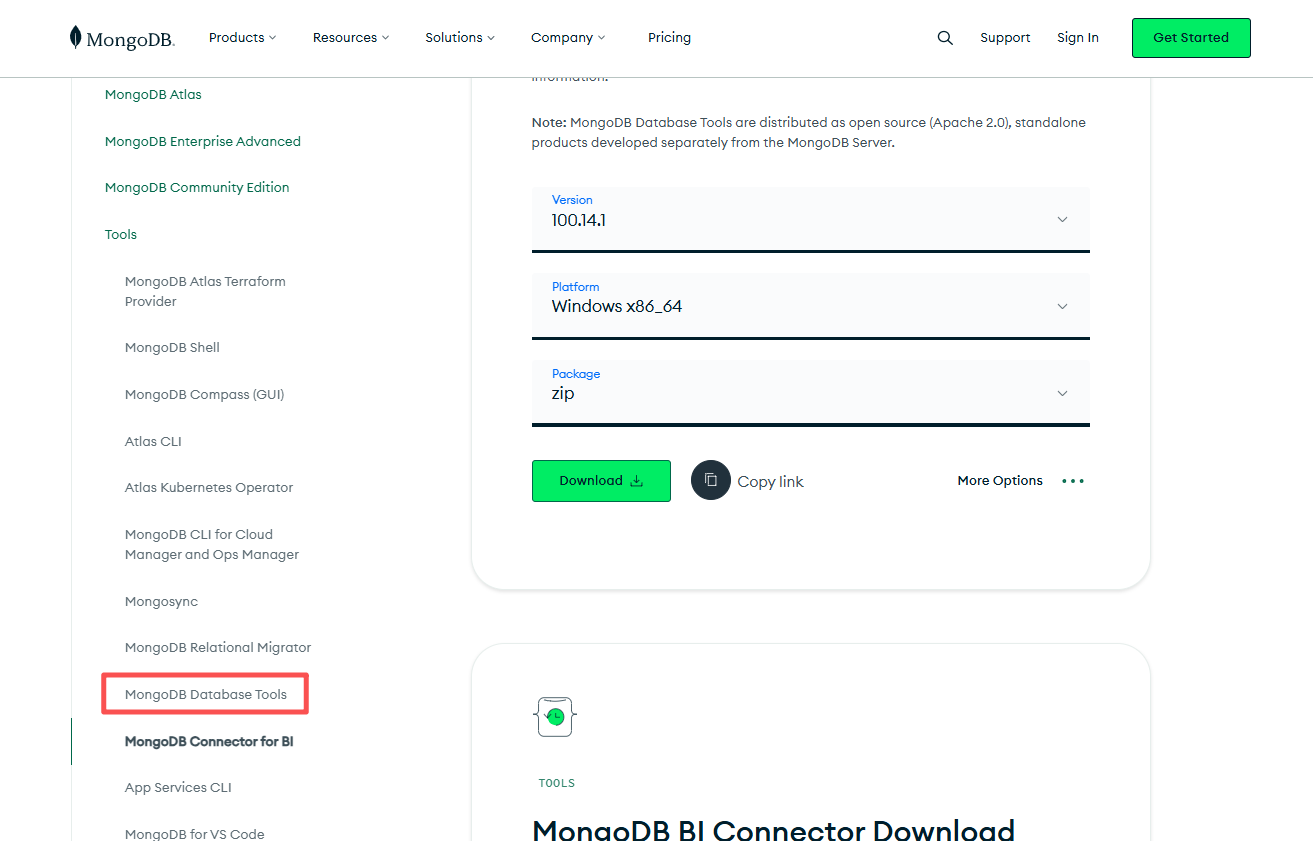Image resolution: width=1313 pixels, height=841 pixels.
Task: Click the More Options label
Action: click(x=1000, y=481)
